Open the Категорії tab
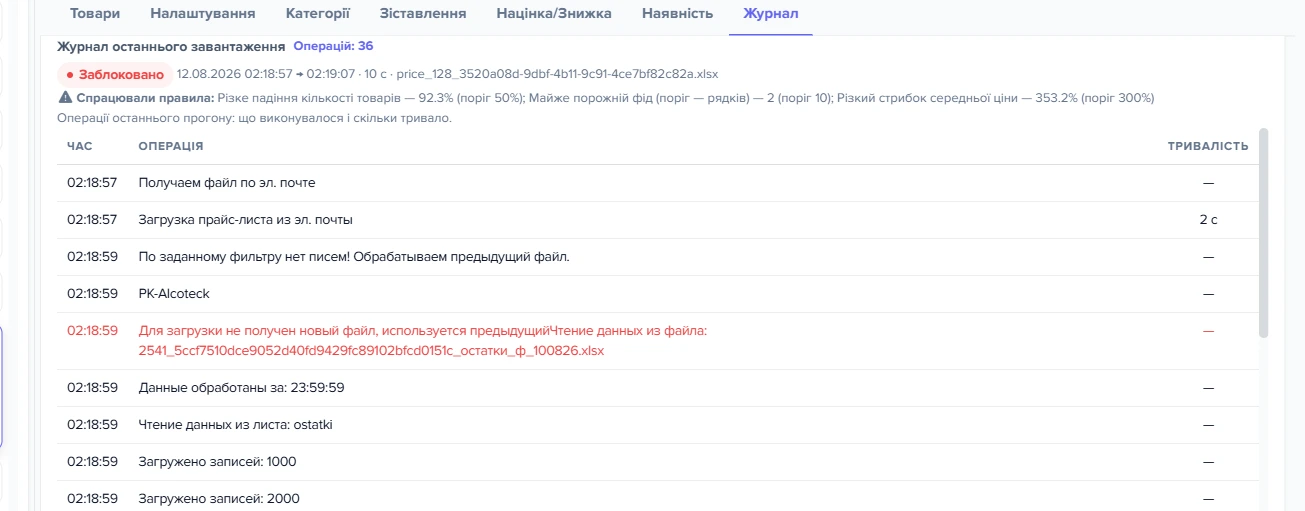 point(317,14)
